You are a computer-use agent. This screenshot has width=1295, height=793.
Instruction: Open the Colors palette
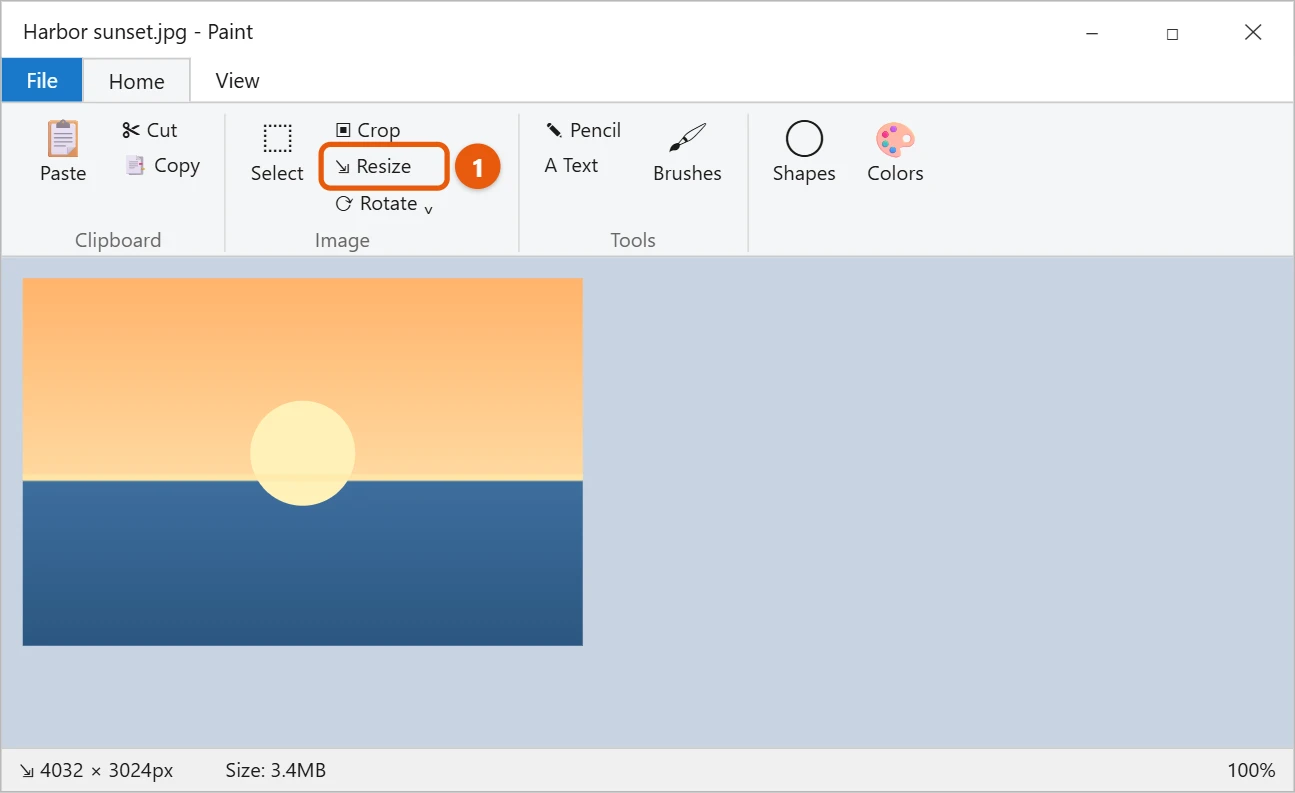pos(895,153)
